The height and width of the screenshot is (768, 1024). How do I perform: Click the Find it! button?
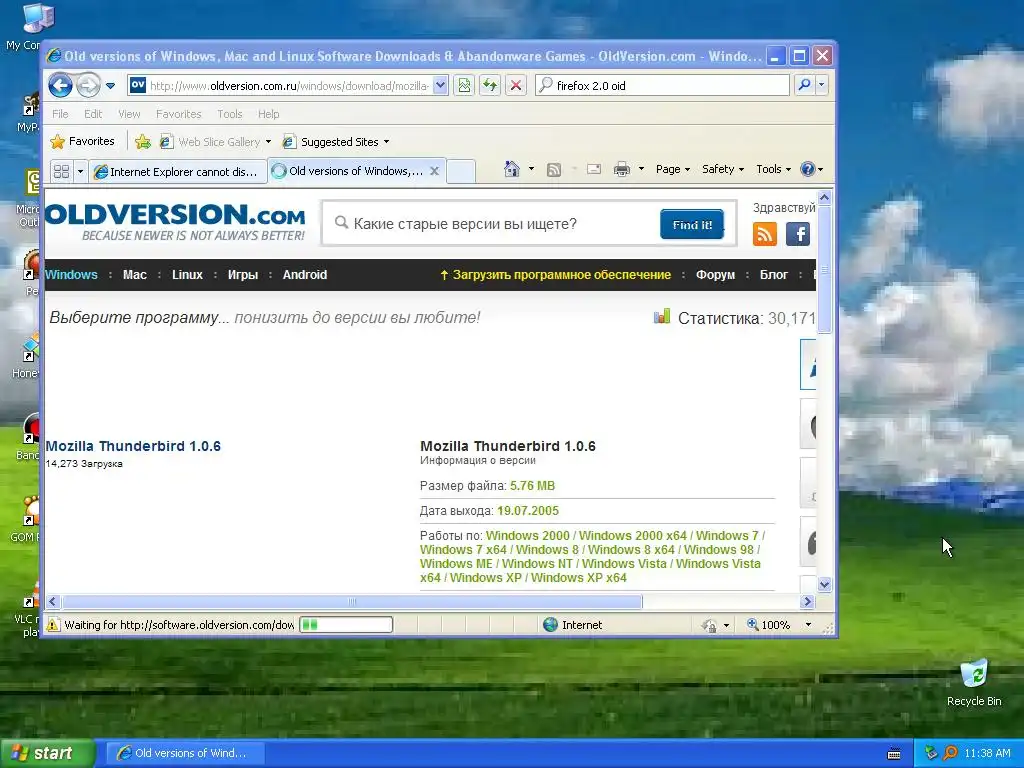tap(692, 225)
